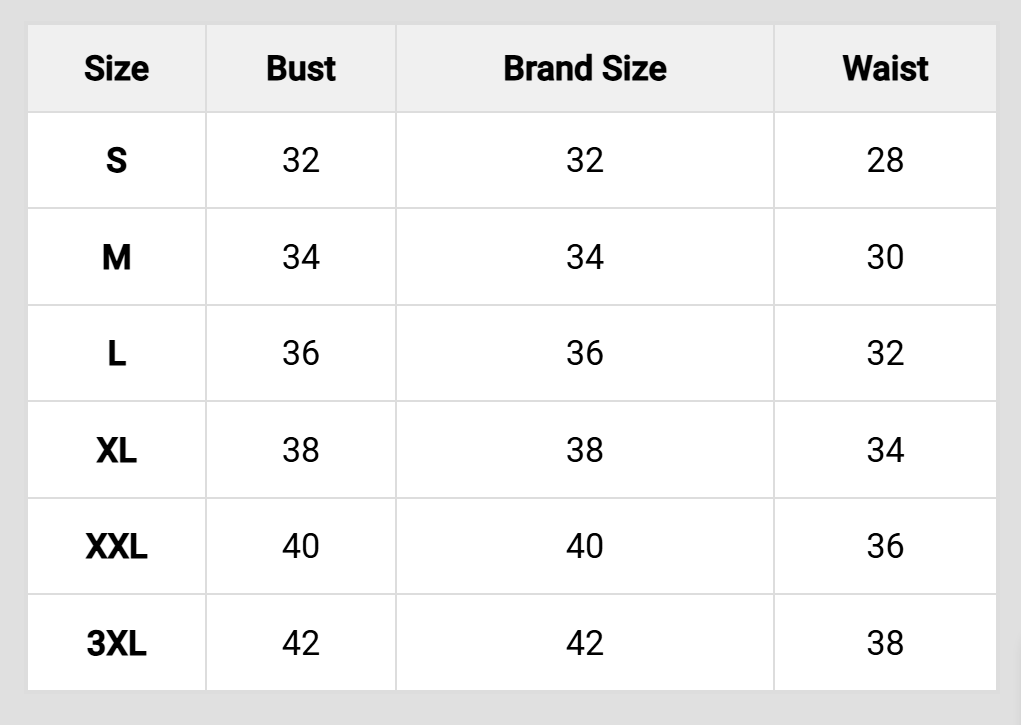The image size is (1021, 725).
Task: Select the XXL size row label
Action: coord(116,546)
